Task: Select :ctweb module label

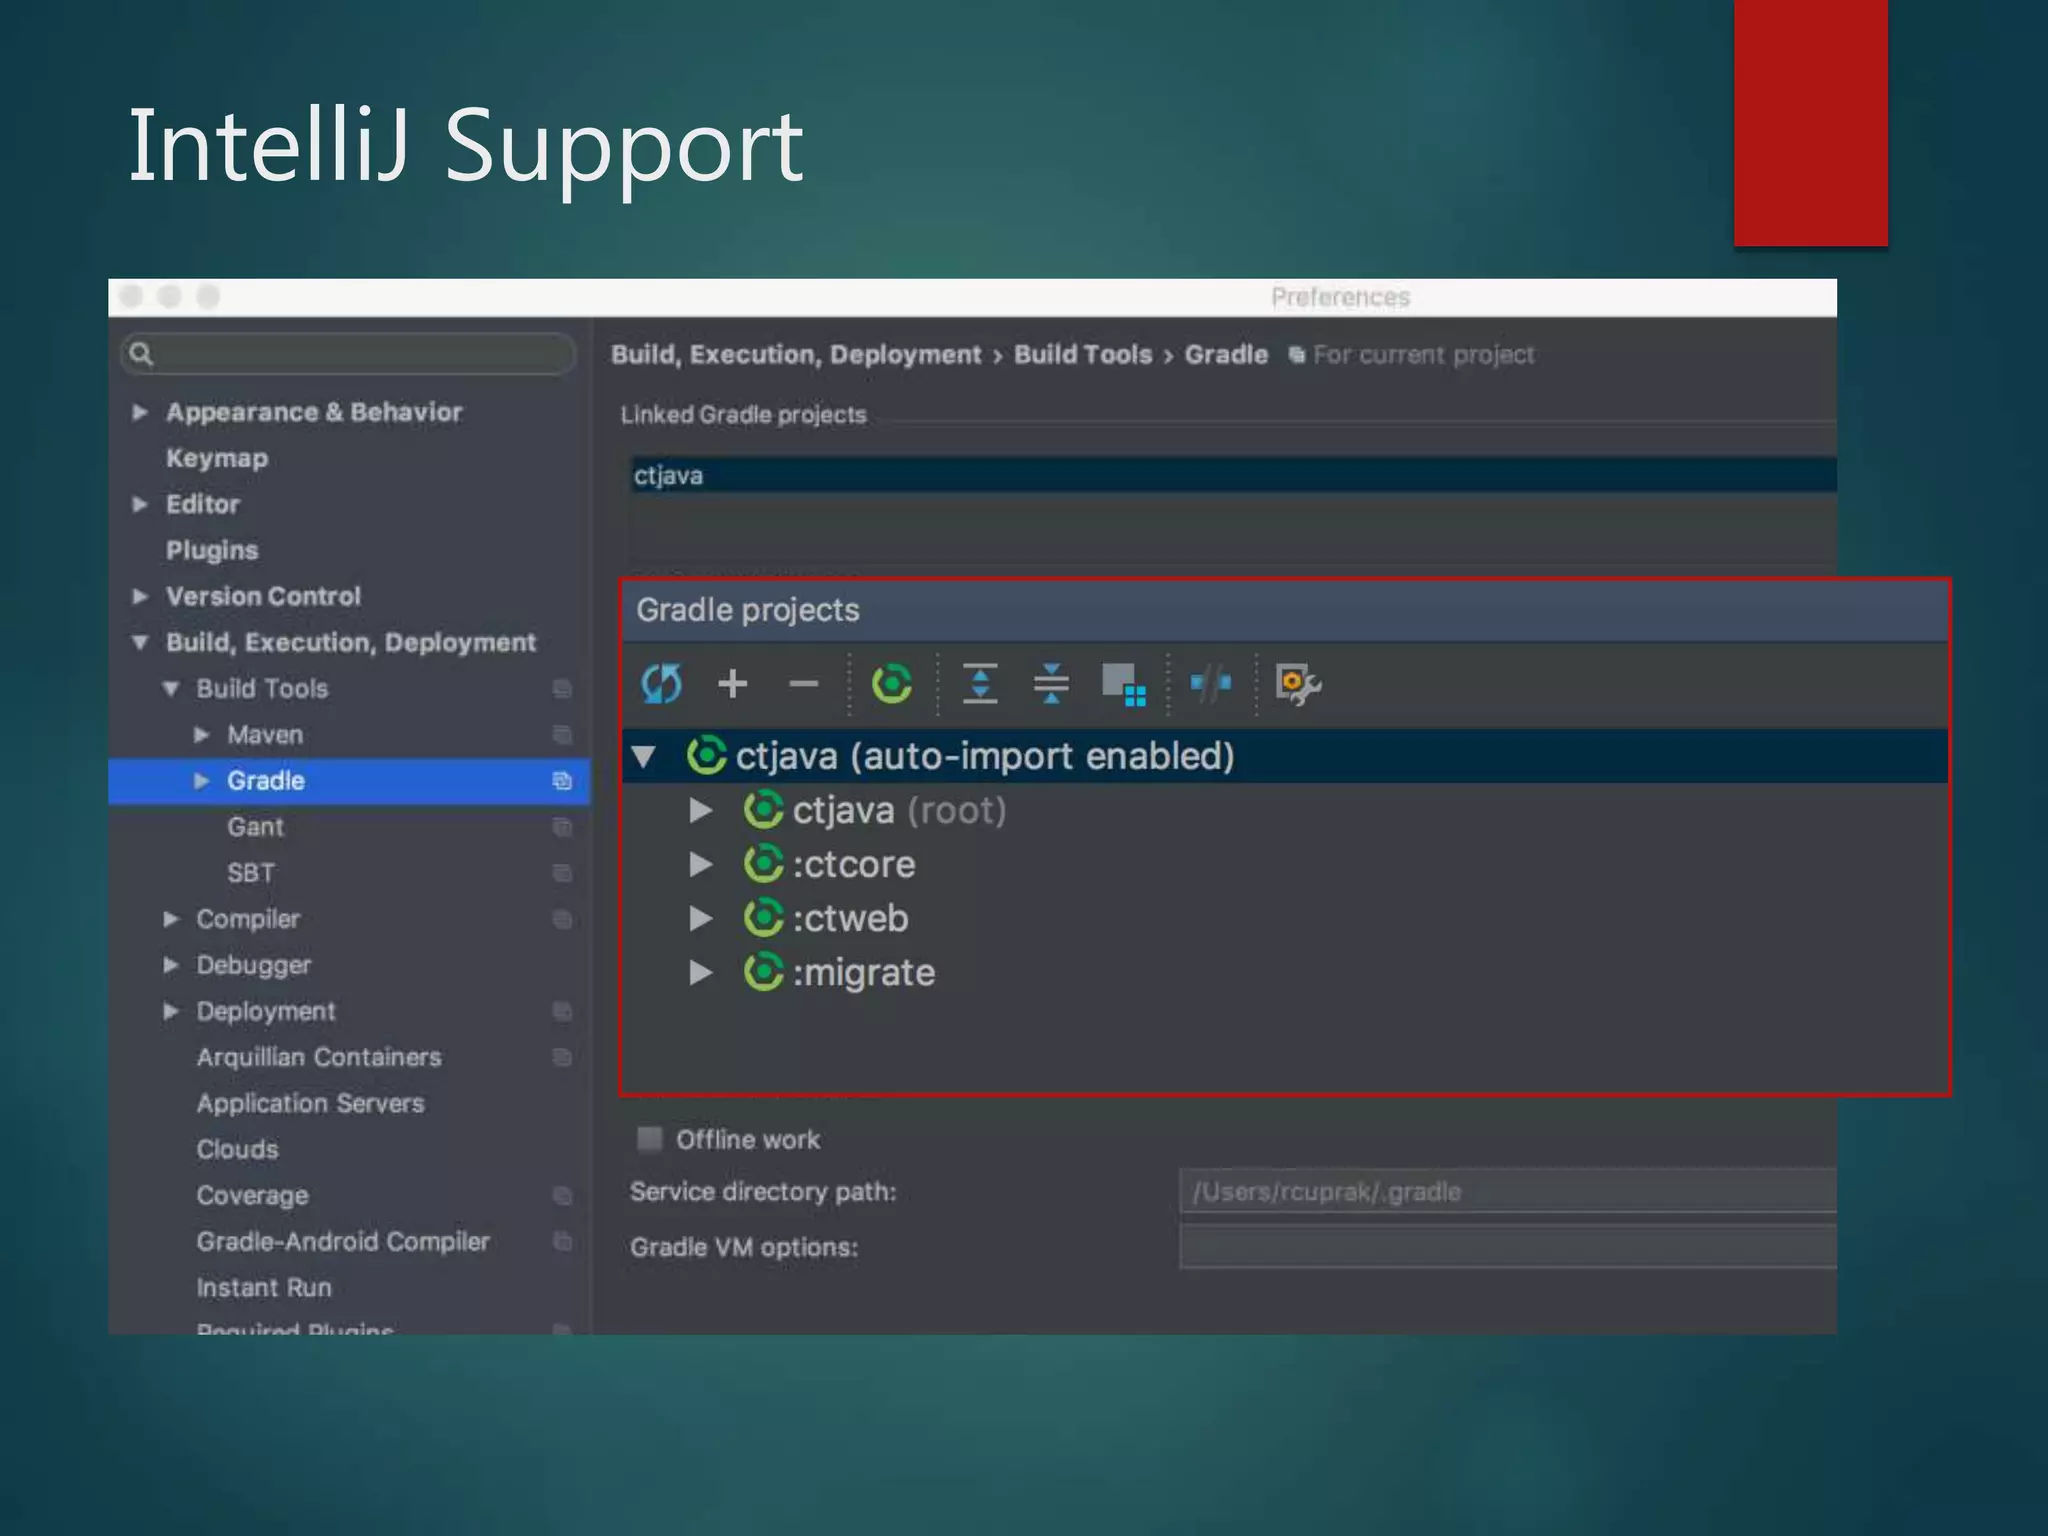Action: [x=850, y=918]
